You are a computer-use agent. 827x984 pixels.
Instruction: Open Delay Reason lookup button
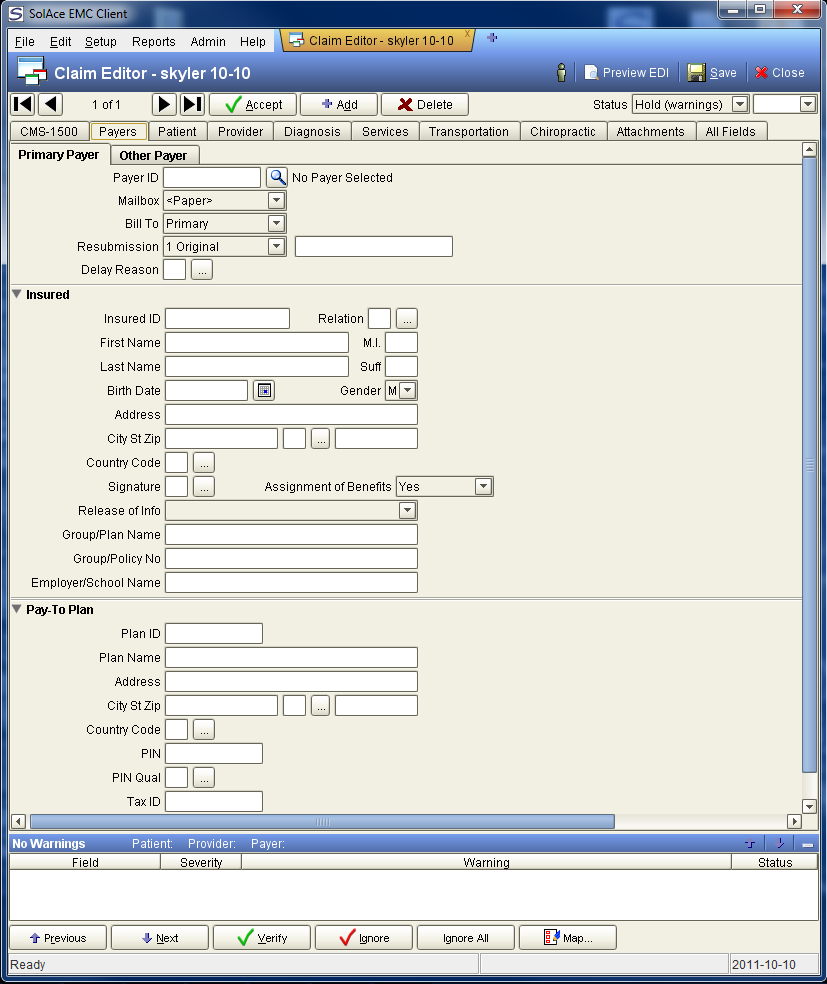(x=201, y=270)
